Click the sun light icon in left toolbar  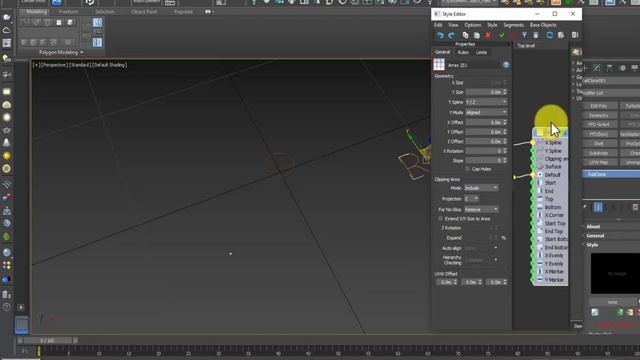click(7, 156)
